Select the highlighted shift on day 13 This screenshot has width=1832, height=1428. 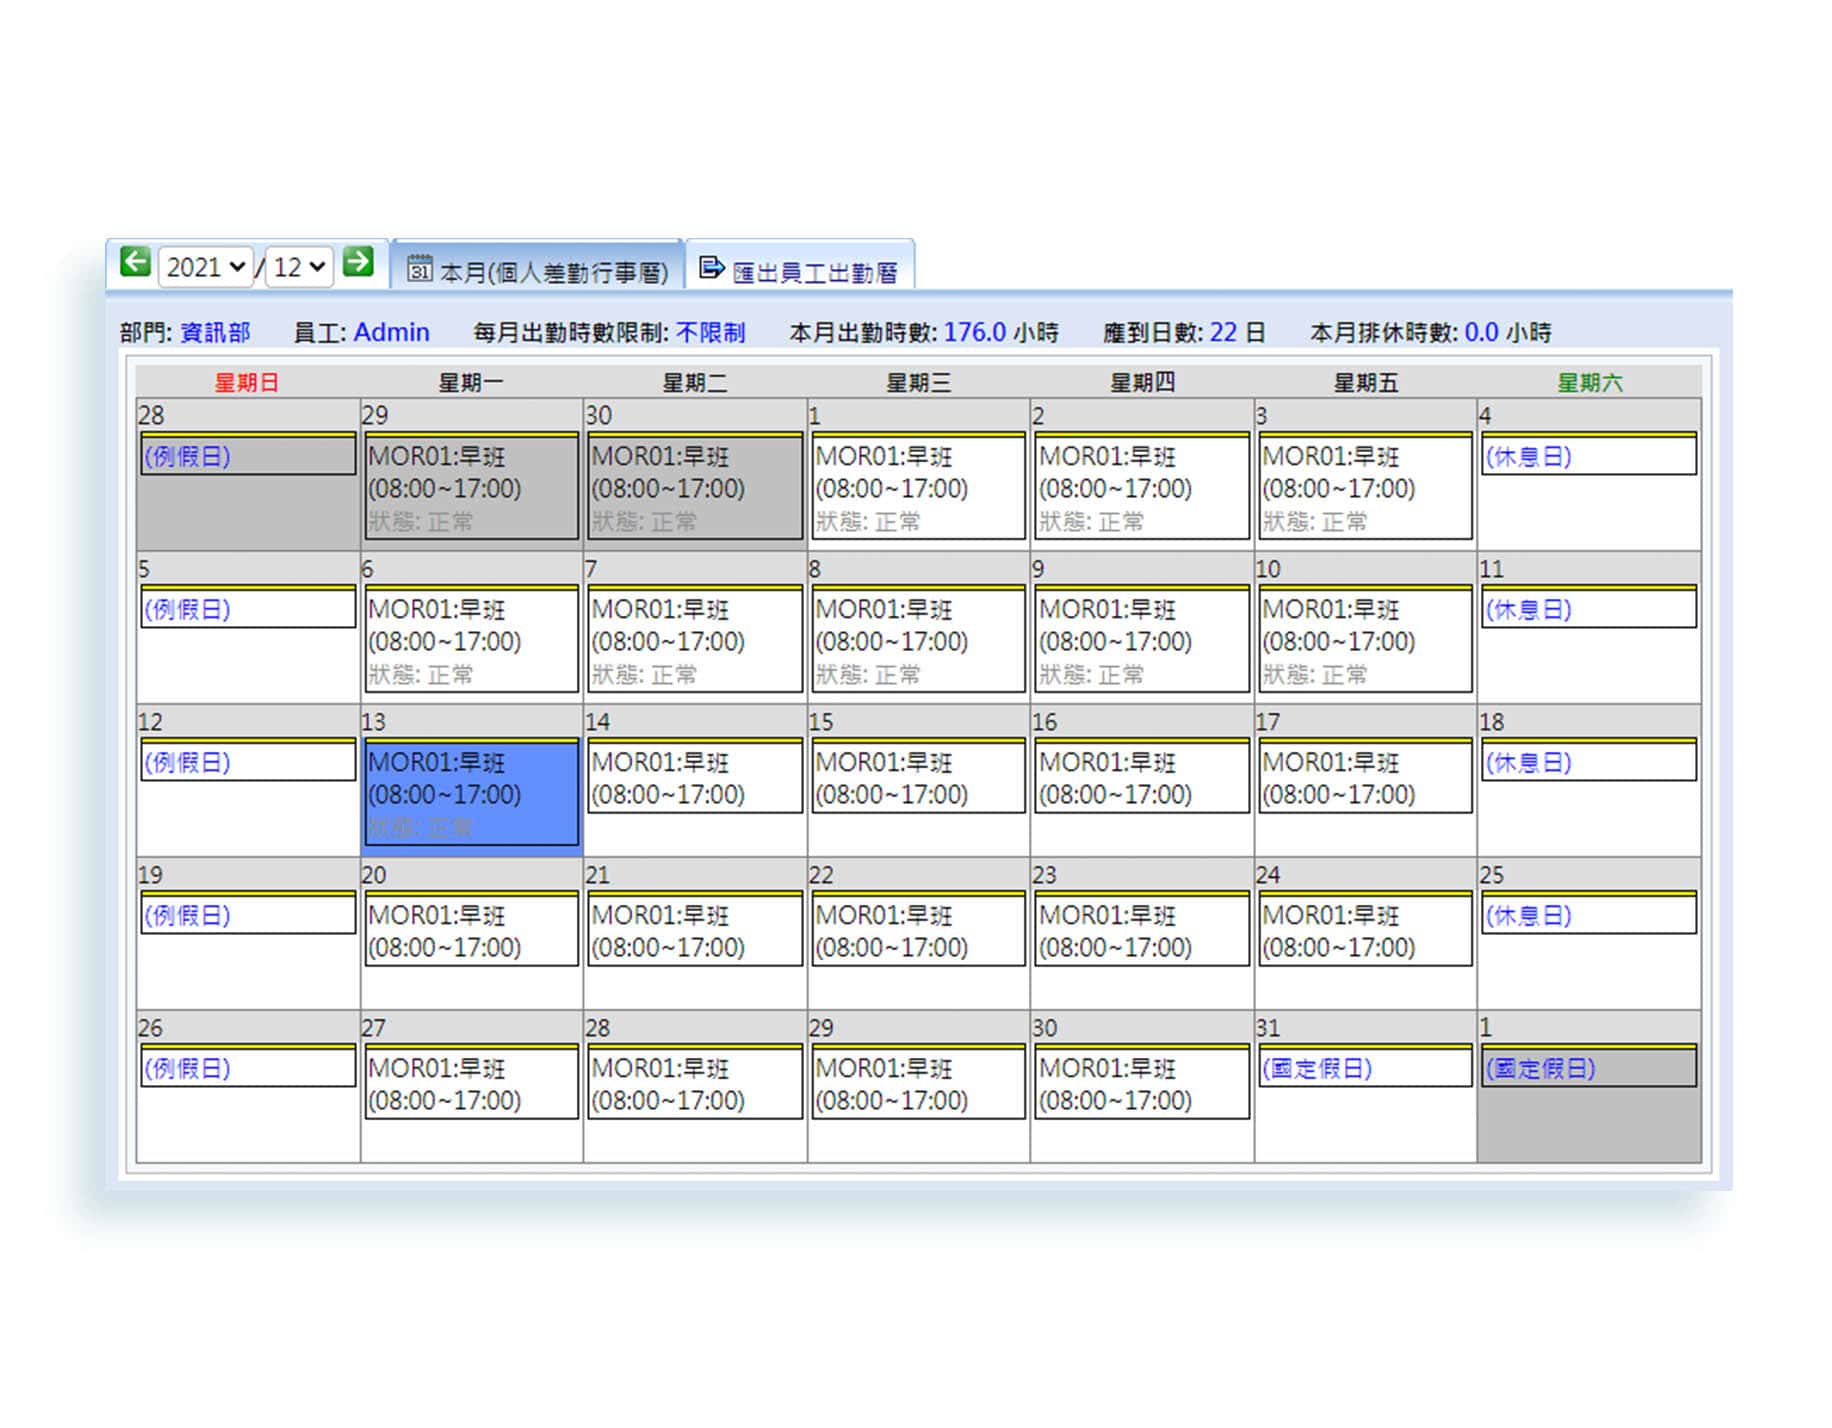[471, 793]
